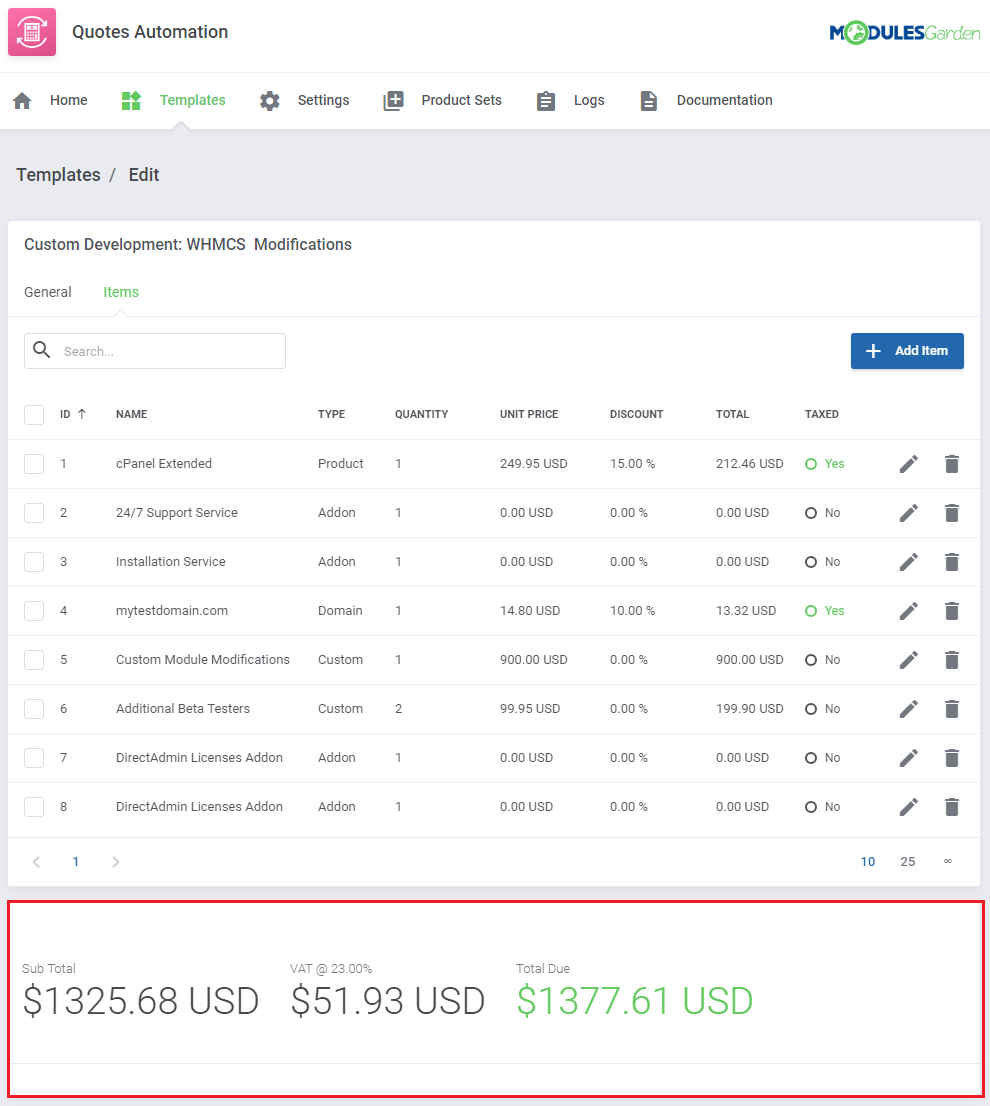This screenshot has height=1106, width=990.
Task: Show 25 entries per page
Action: click(x=908, y=862)
